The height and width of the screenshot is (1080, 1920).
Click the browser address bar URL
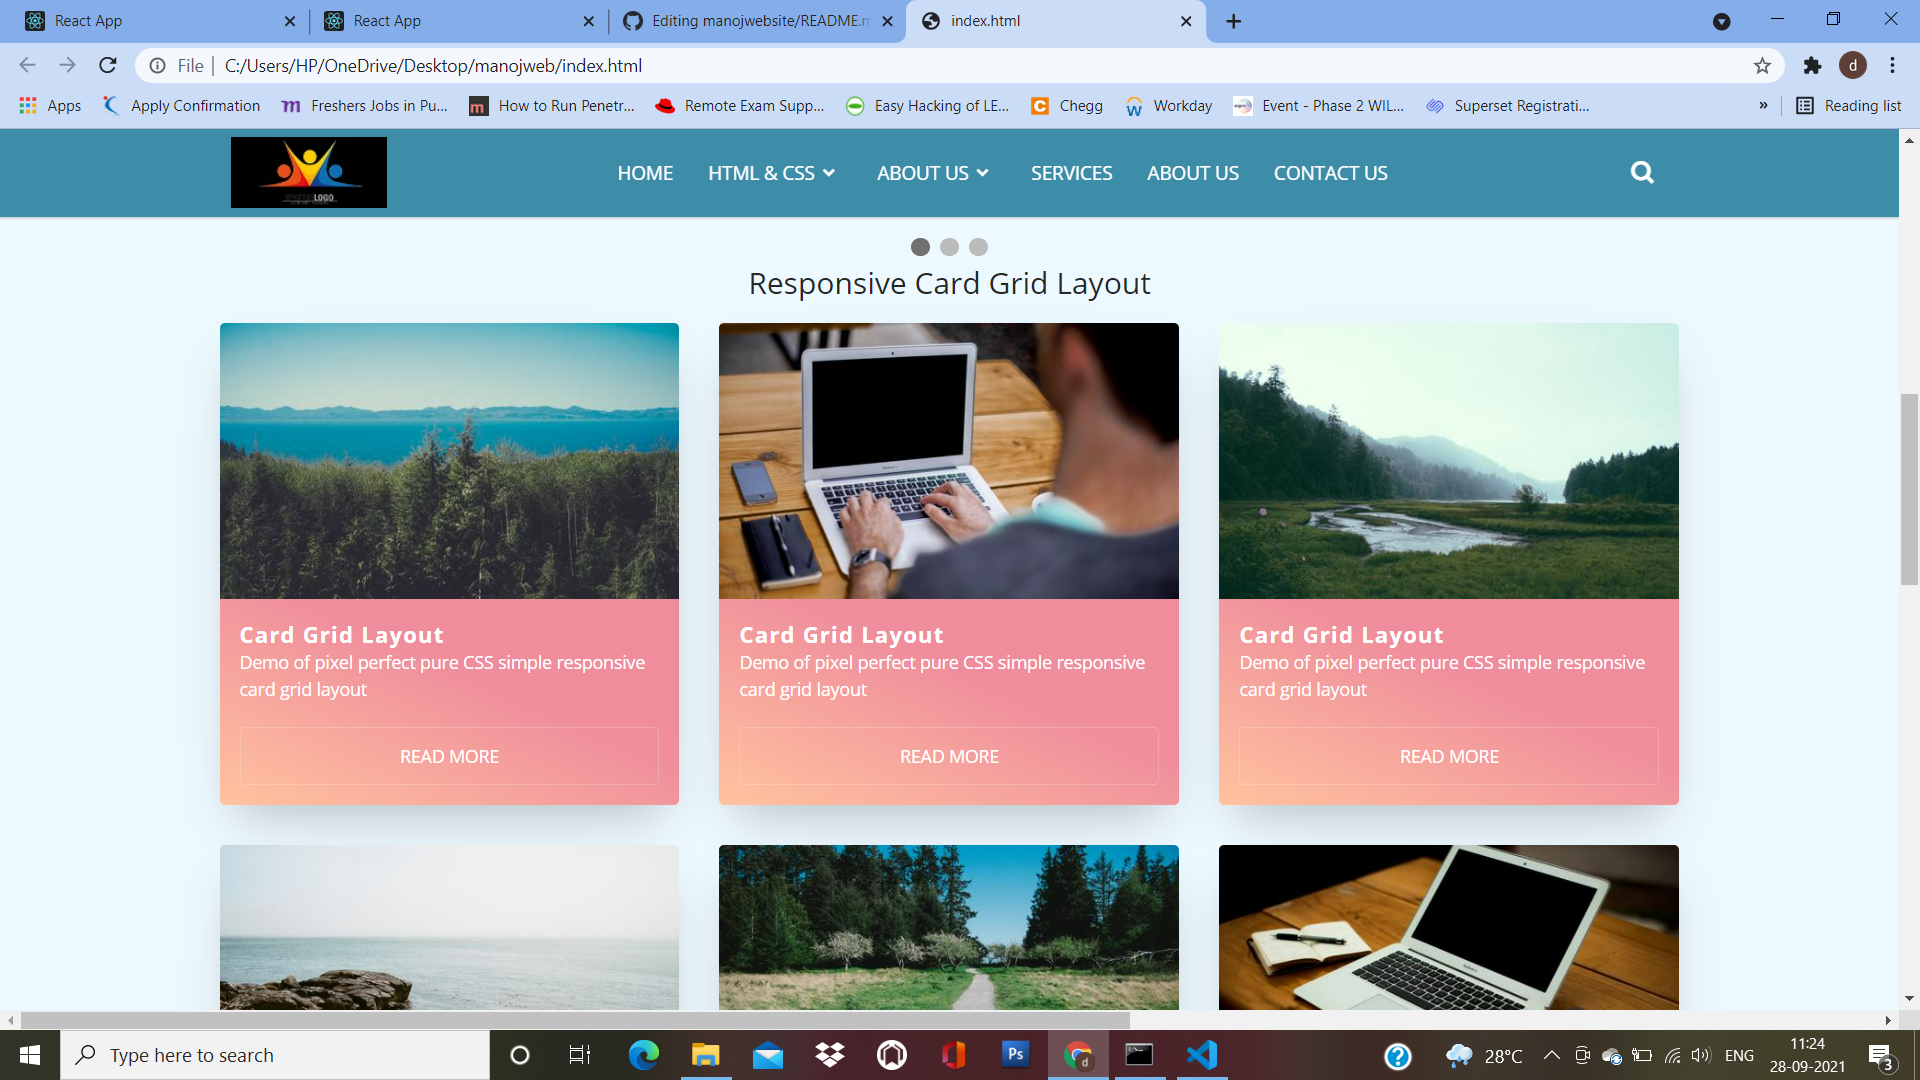point(433,66)
